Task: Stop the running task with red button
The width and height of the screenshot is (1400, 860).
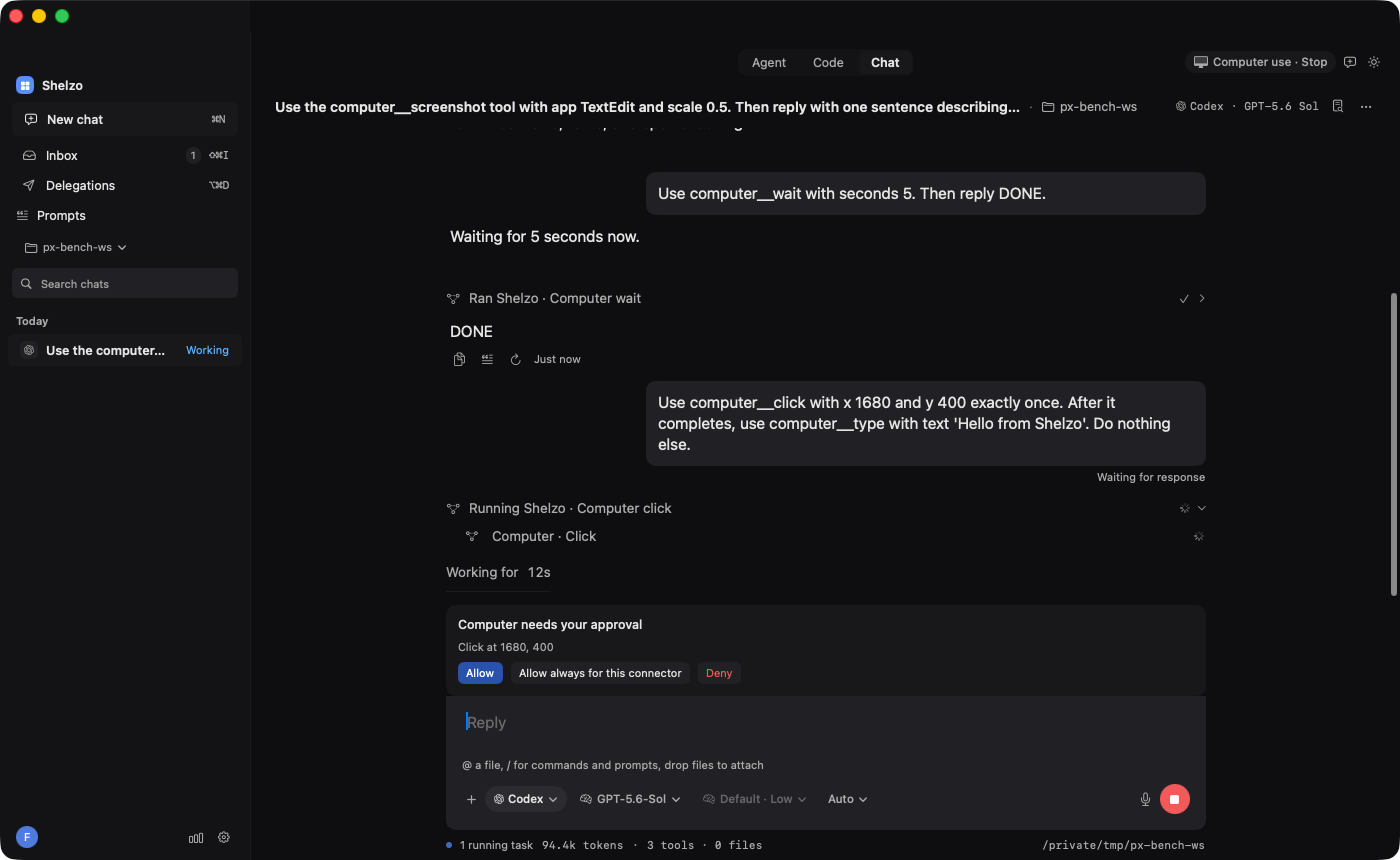Action: click(x=1175, y=799)
